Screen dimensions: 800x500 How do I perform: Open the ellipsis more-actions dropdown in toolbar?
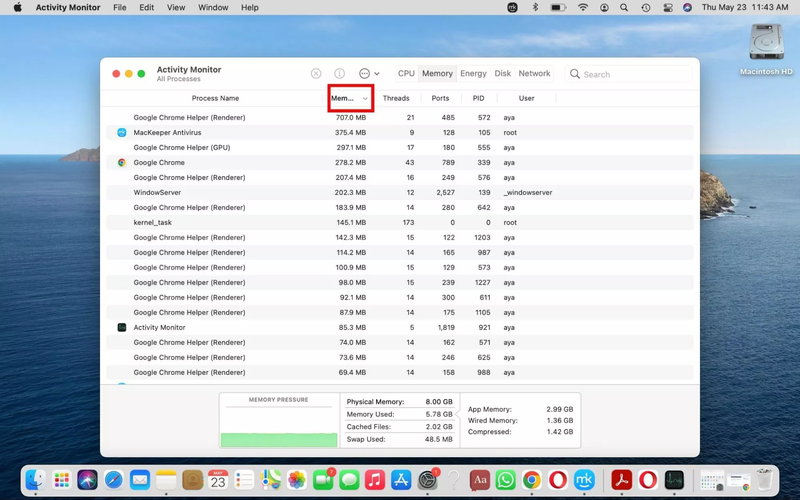369,73
